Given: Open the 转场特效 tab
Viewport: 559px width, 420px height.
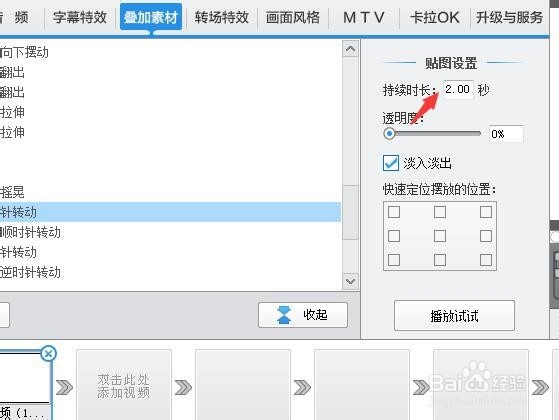Looking at the screenshot, I should click(x=221, y=17).
